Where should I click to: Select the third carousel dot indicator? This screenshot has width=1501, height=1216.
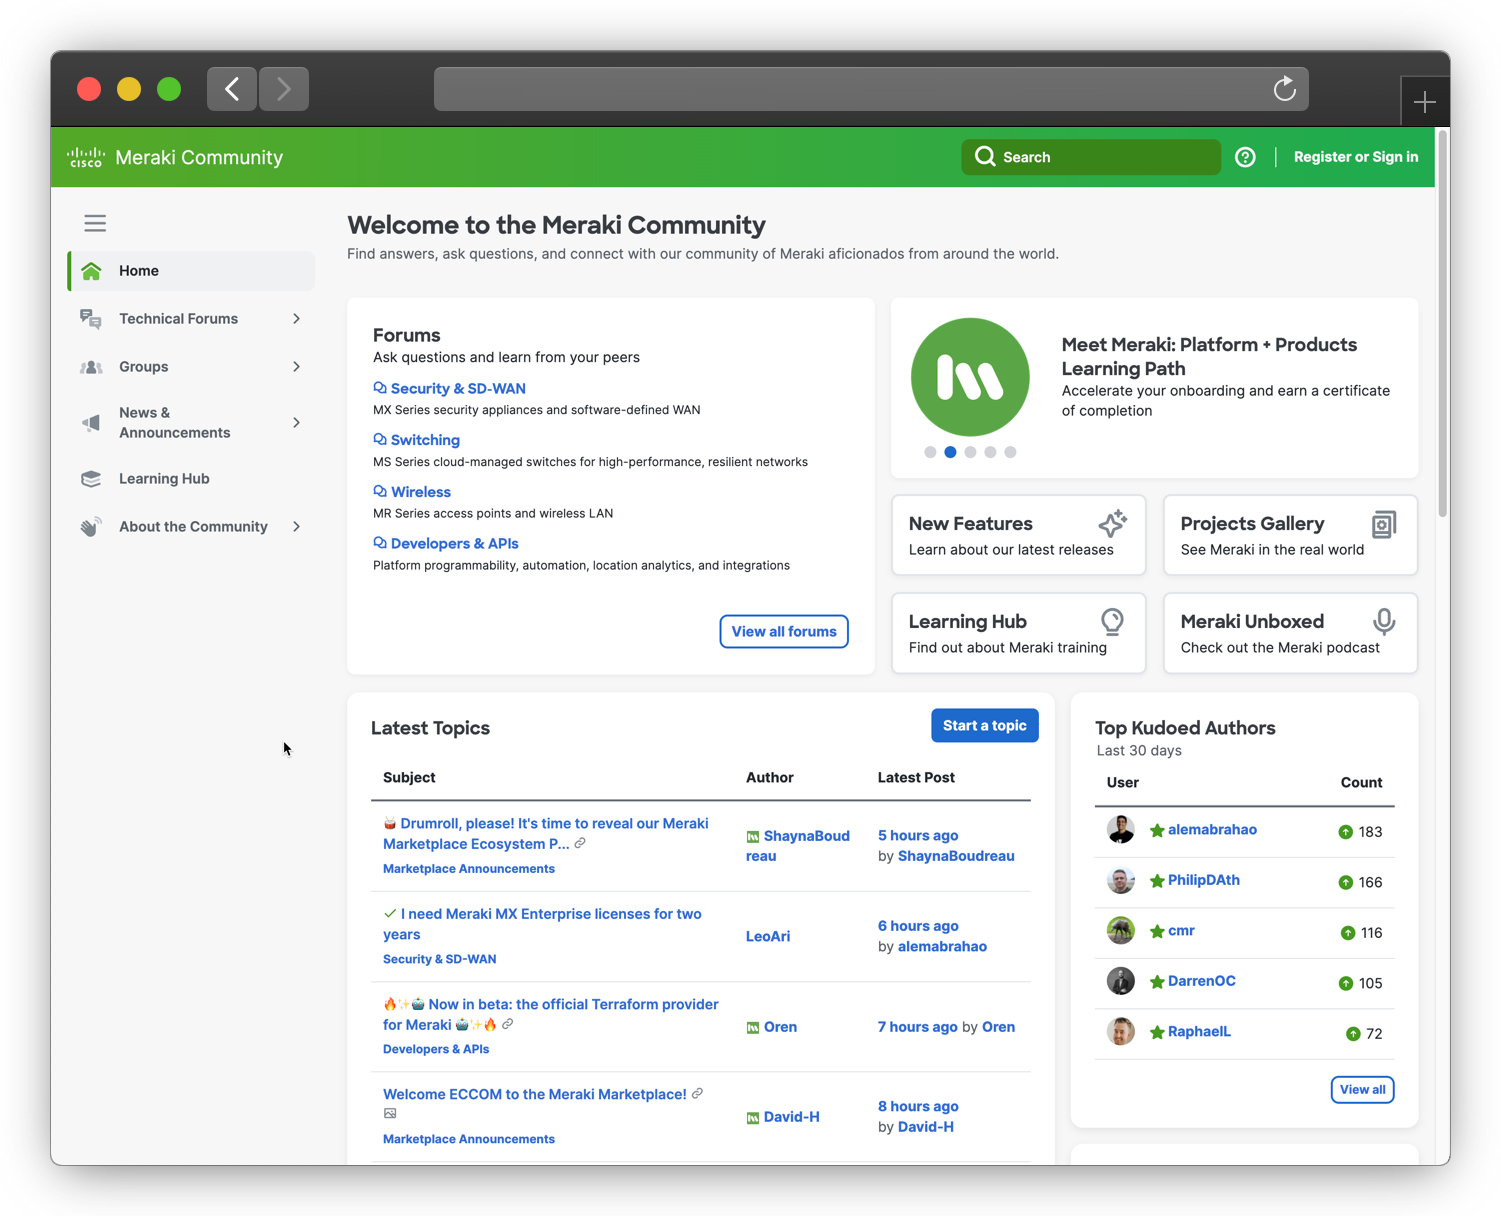[x=970, y=452]
